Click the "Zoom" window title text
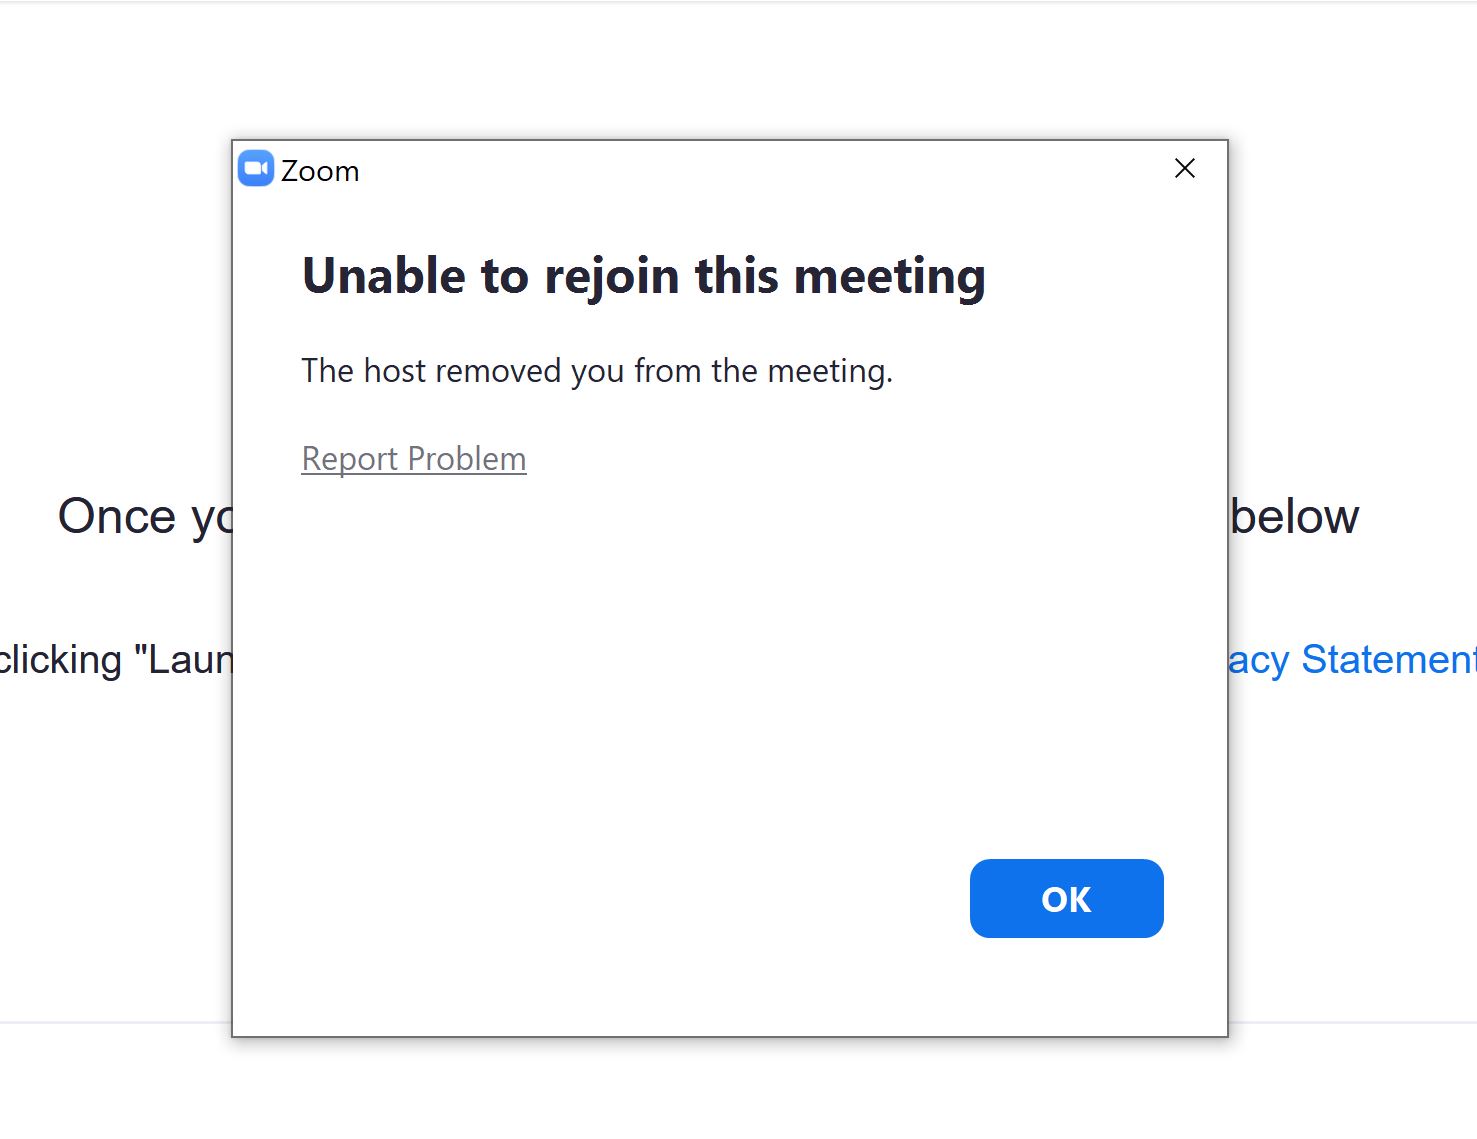 tap(320, 171)
